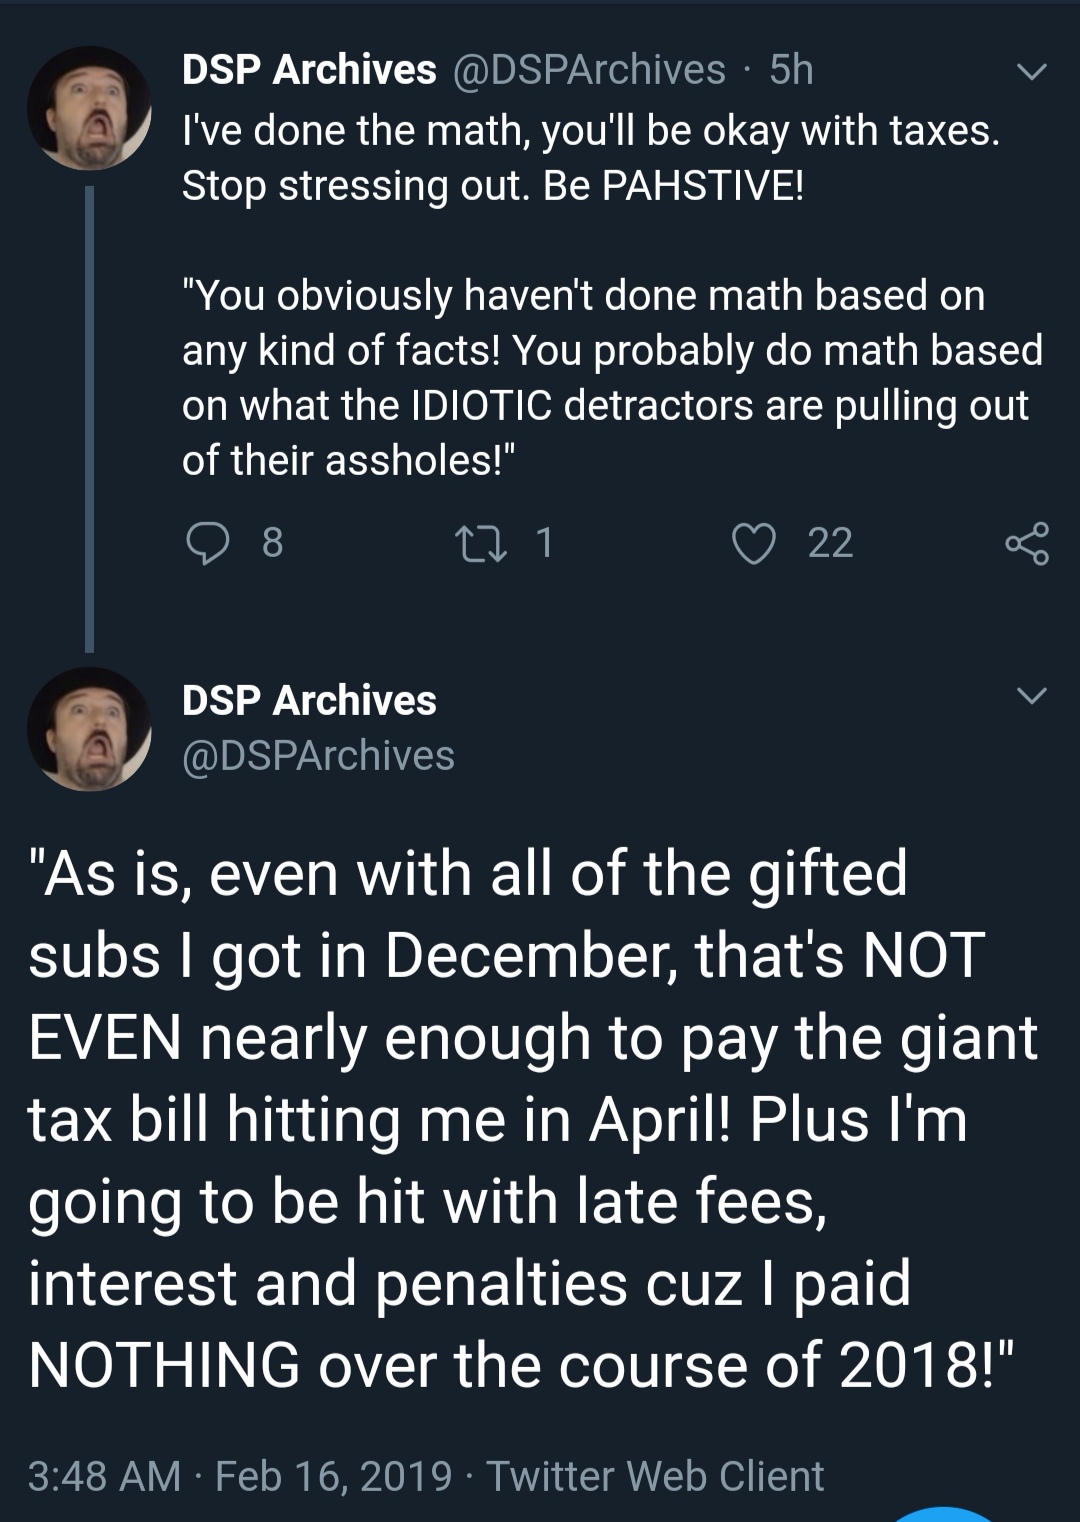
Task: Open the second DSP Archives profile avatar
Action: pos(88,730)
